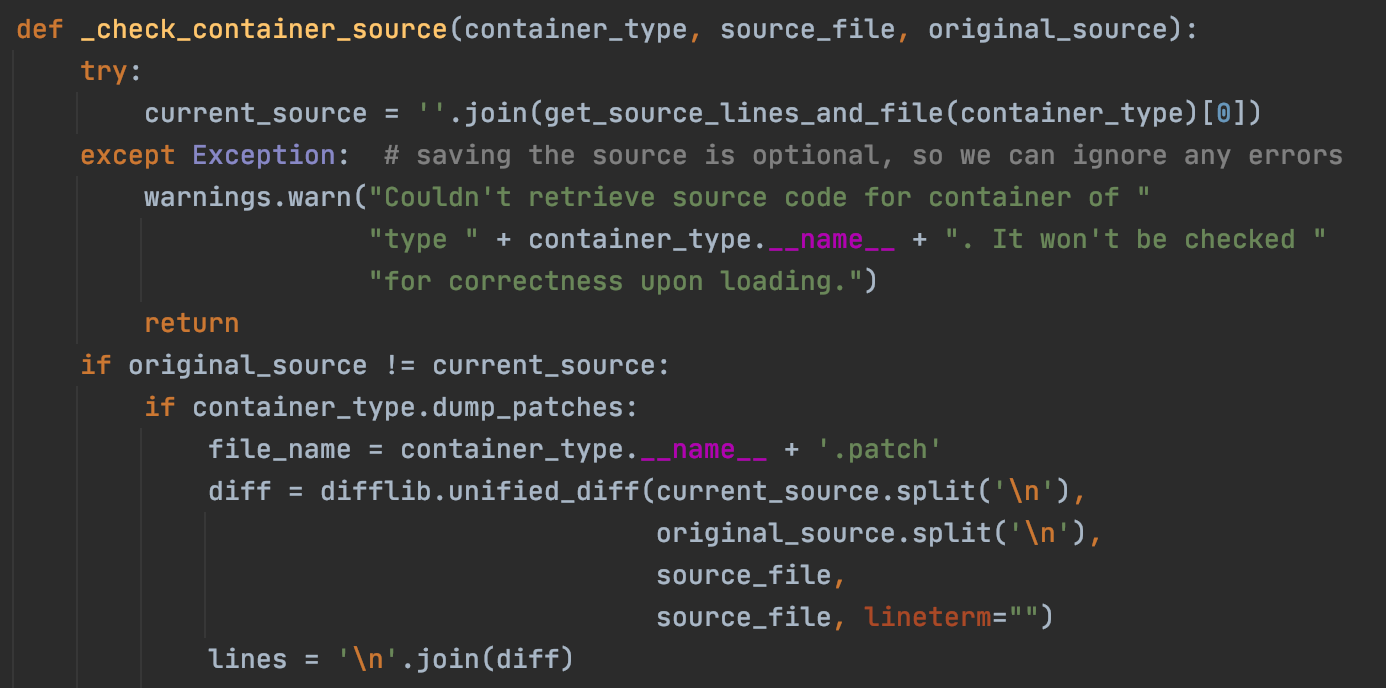The width and height of the screenshot is (1386, 688).
Task: Click the return keyword
Action: click(x=192, y=323)
